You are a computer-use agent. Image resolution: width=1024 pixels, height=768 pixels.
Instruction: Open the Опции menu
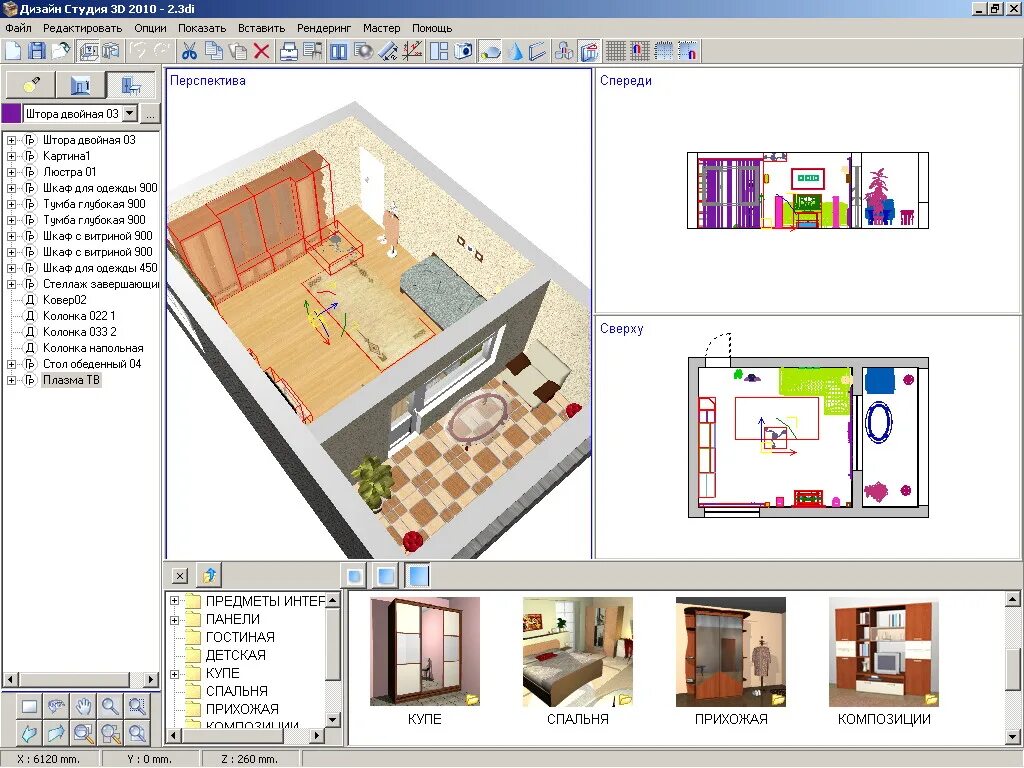tap(150, 28)
